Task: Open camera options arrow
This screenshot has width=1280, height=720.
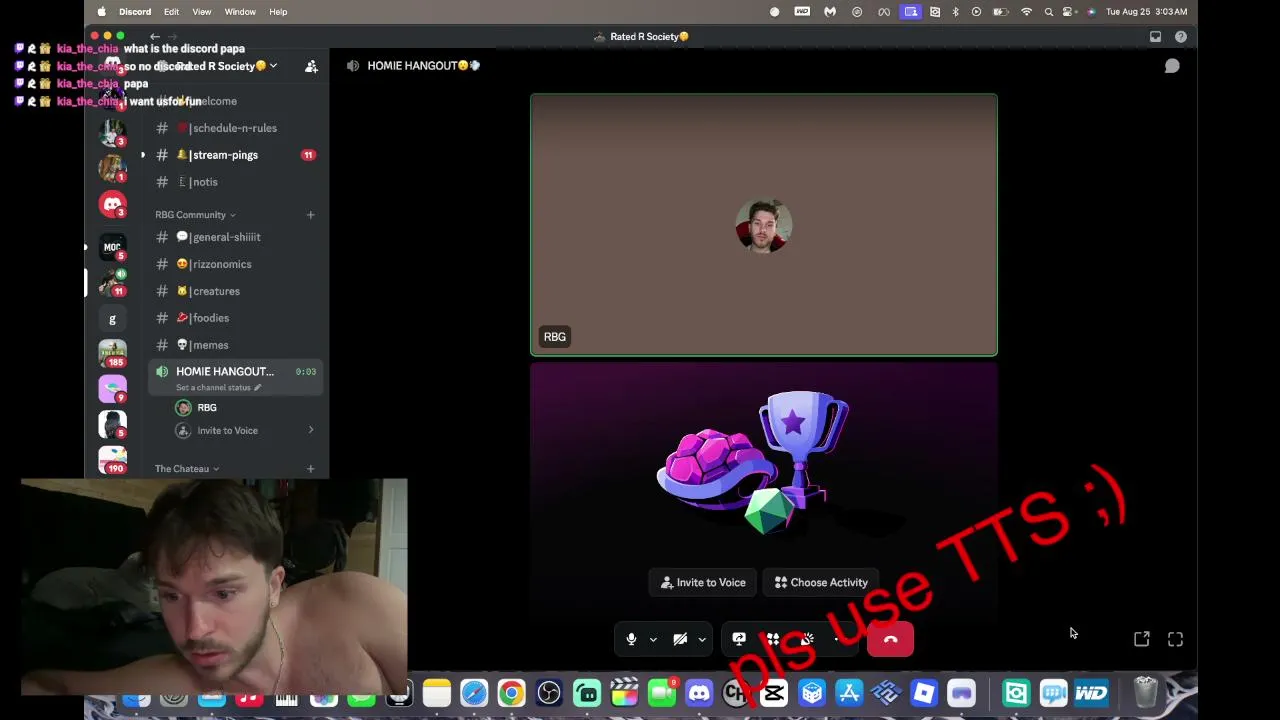Action: (702, 640)
